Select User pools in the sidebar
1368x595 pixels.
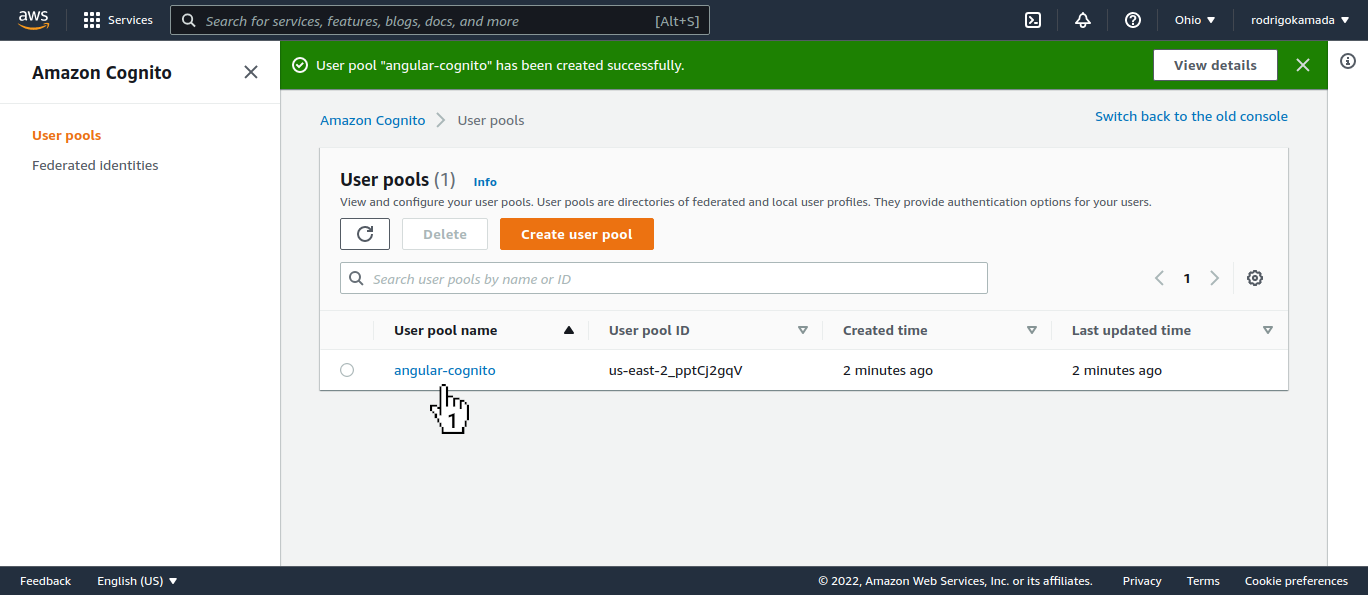[66, 135]
